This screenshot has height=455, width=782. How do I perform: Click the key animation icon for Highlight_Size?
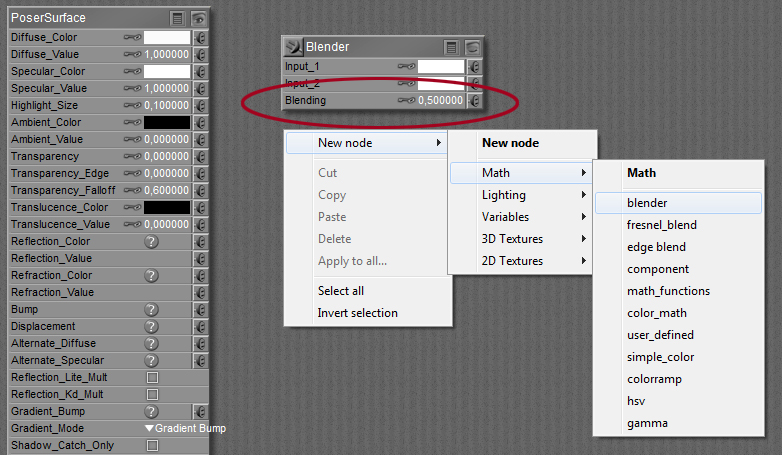point(132,105)
